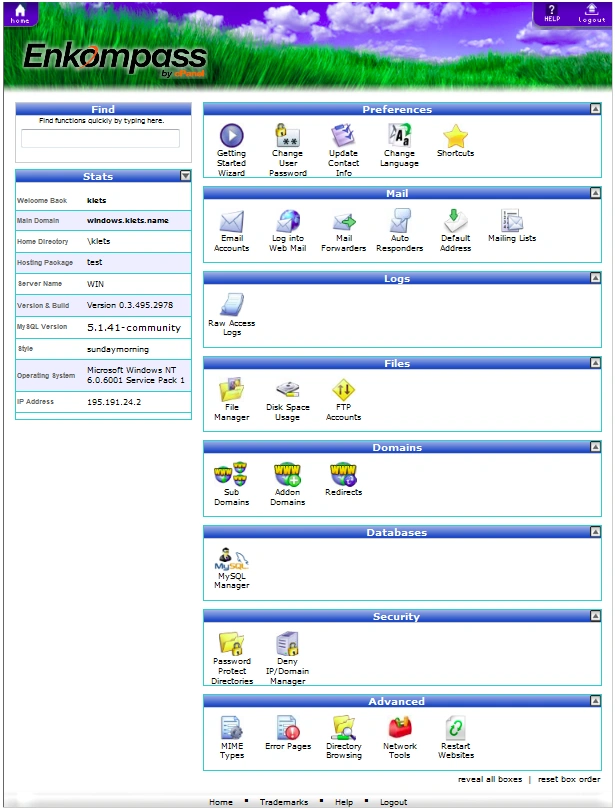Open Error Pages
This screenshot has width=615, height=810.
[288, 733]
